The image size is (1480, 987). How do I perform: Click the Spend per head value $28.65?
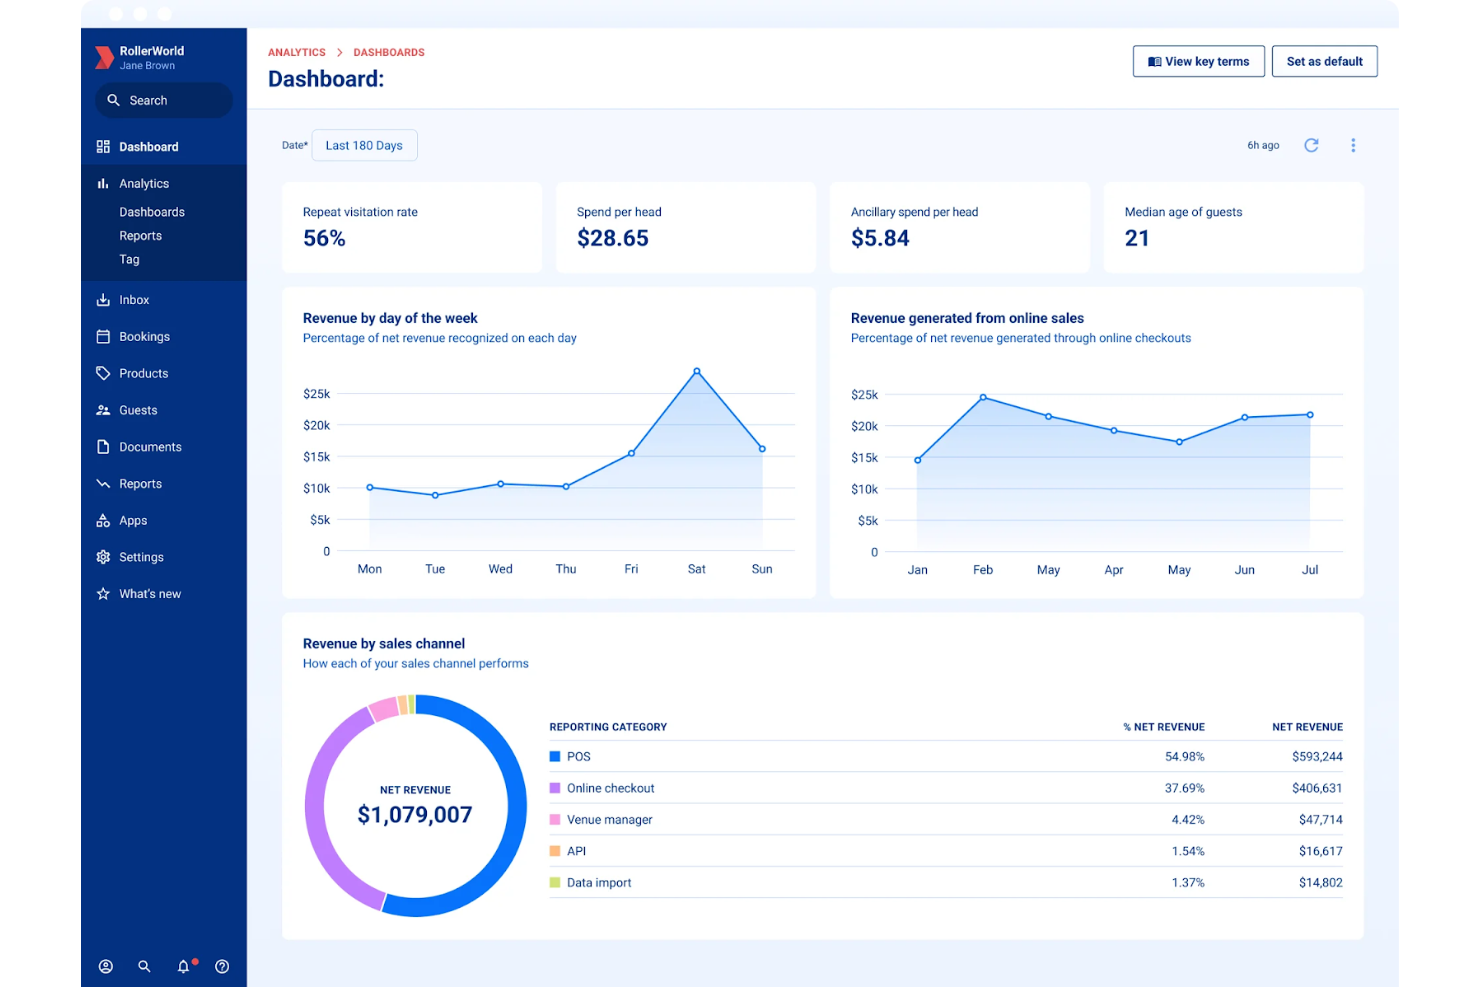click(613, 239)
